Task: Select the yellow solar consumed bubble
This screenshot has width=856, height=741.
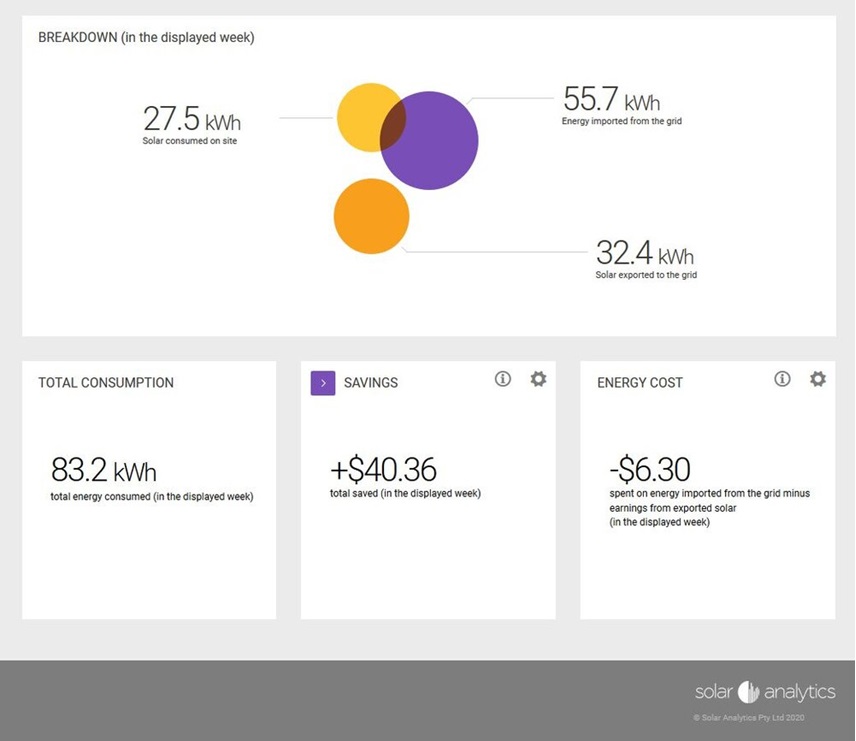Action: point(358,112)
